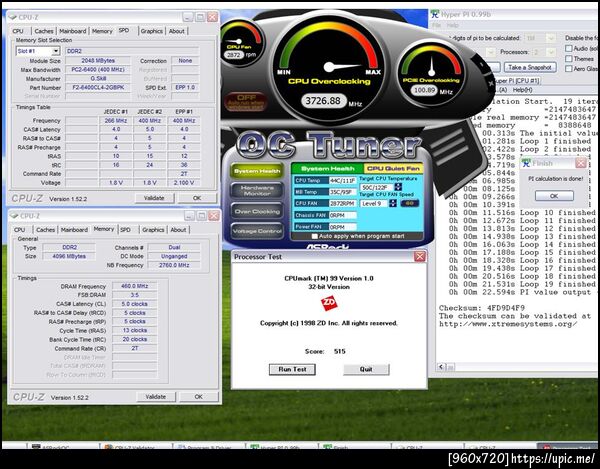Enable Auto apply when program start
The image size is (600, 469).
pos(315,236)
